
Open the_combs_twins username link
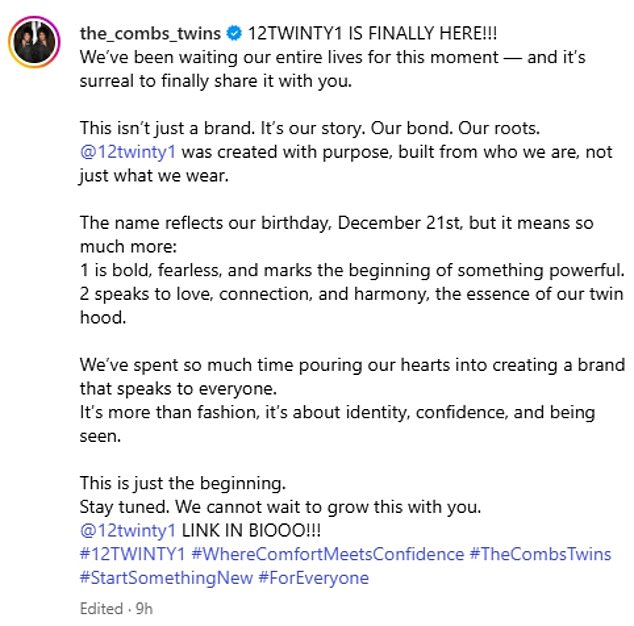pos(150,33)
